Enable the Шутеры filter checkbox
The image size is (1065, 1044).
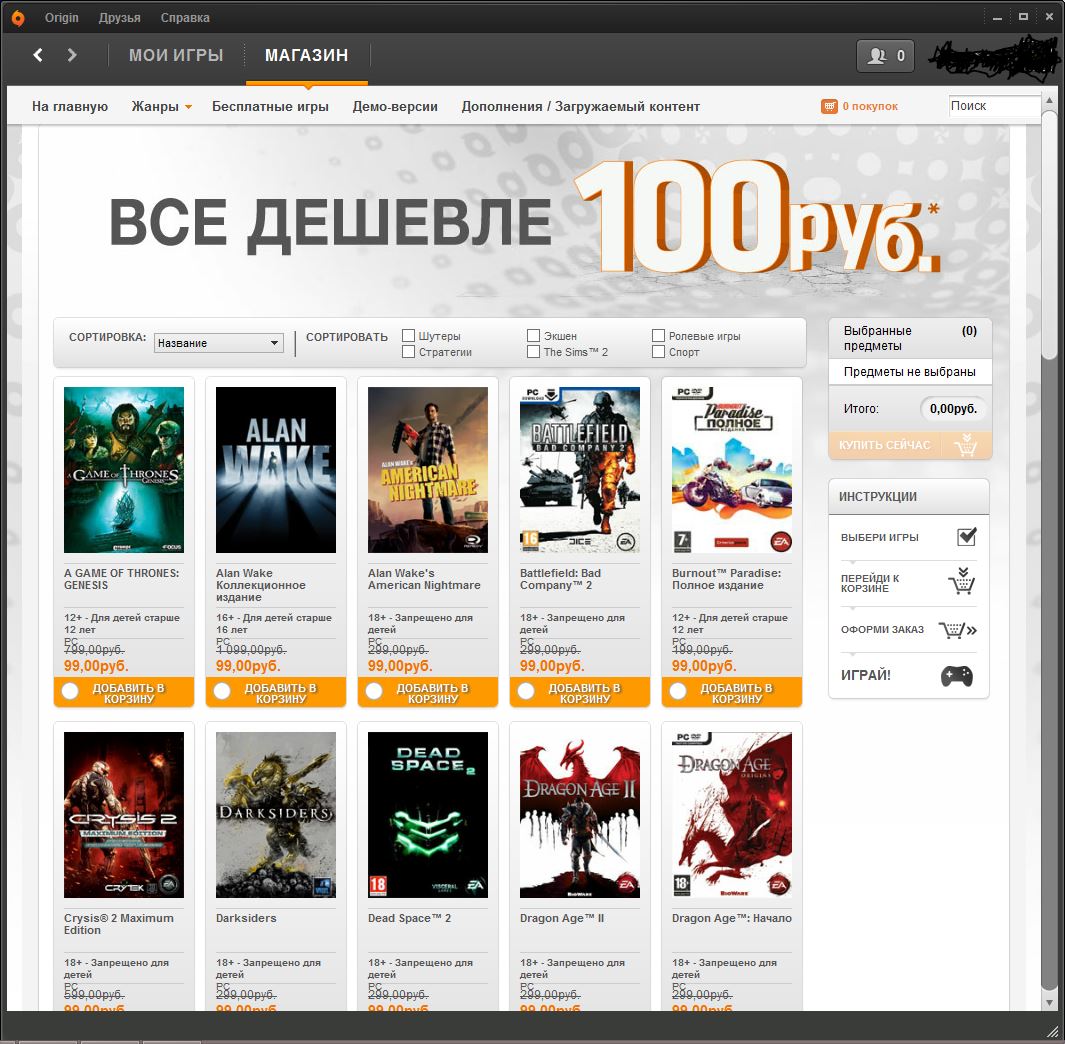tap(408, 336)
